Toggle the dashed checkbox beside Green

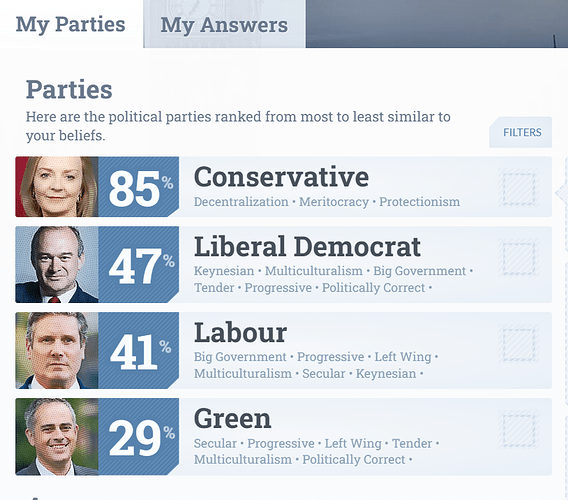[519, 430]
